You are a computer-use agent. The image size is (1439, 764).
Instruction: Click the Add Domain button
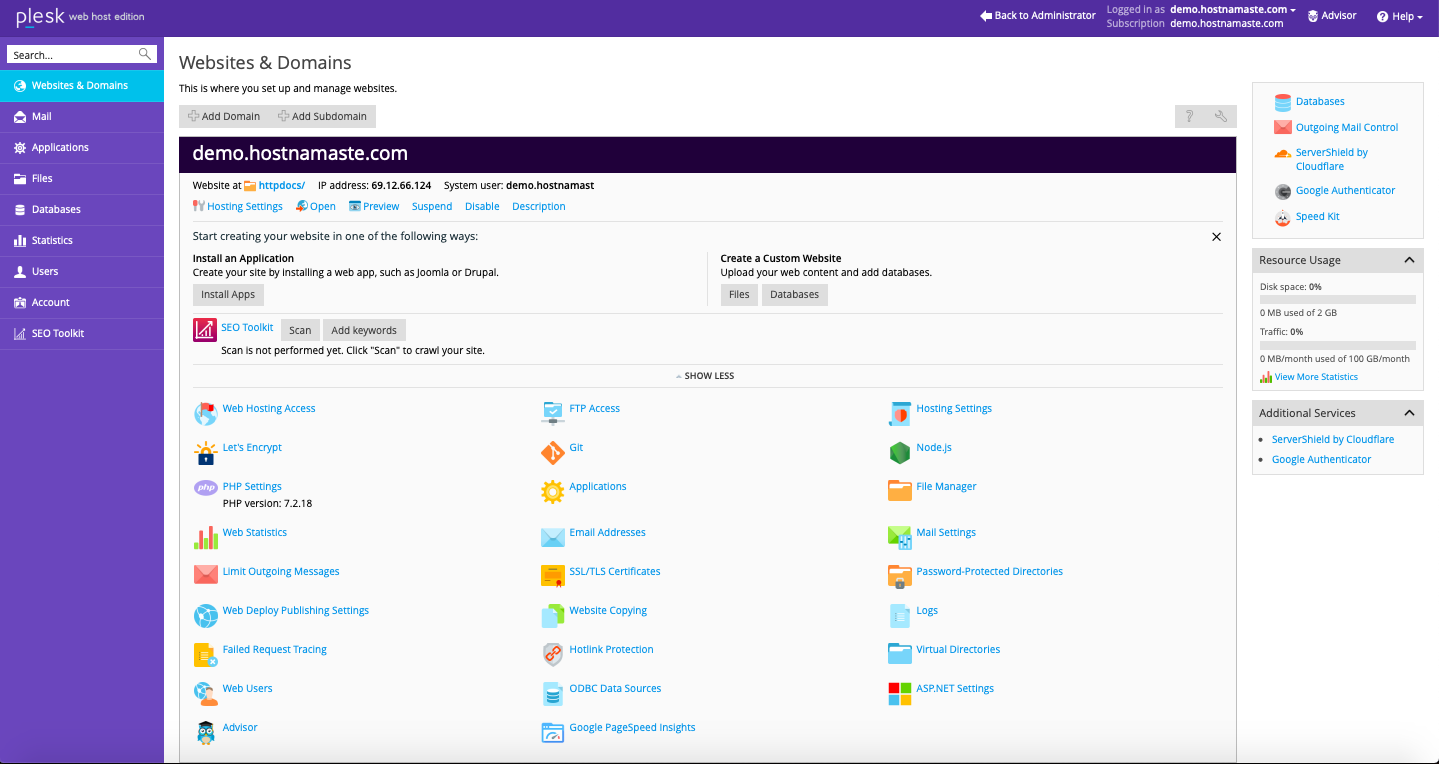point(224,116)
